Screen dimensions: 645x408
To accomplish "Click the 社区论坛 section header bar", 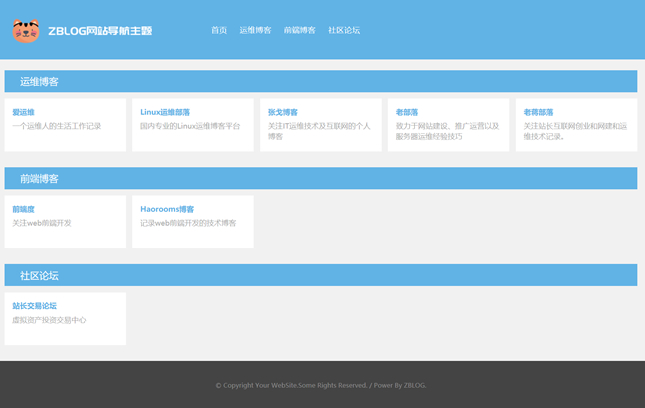I will point(320,275).
